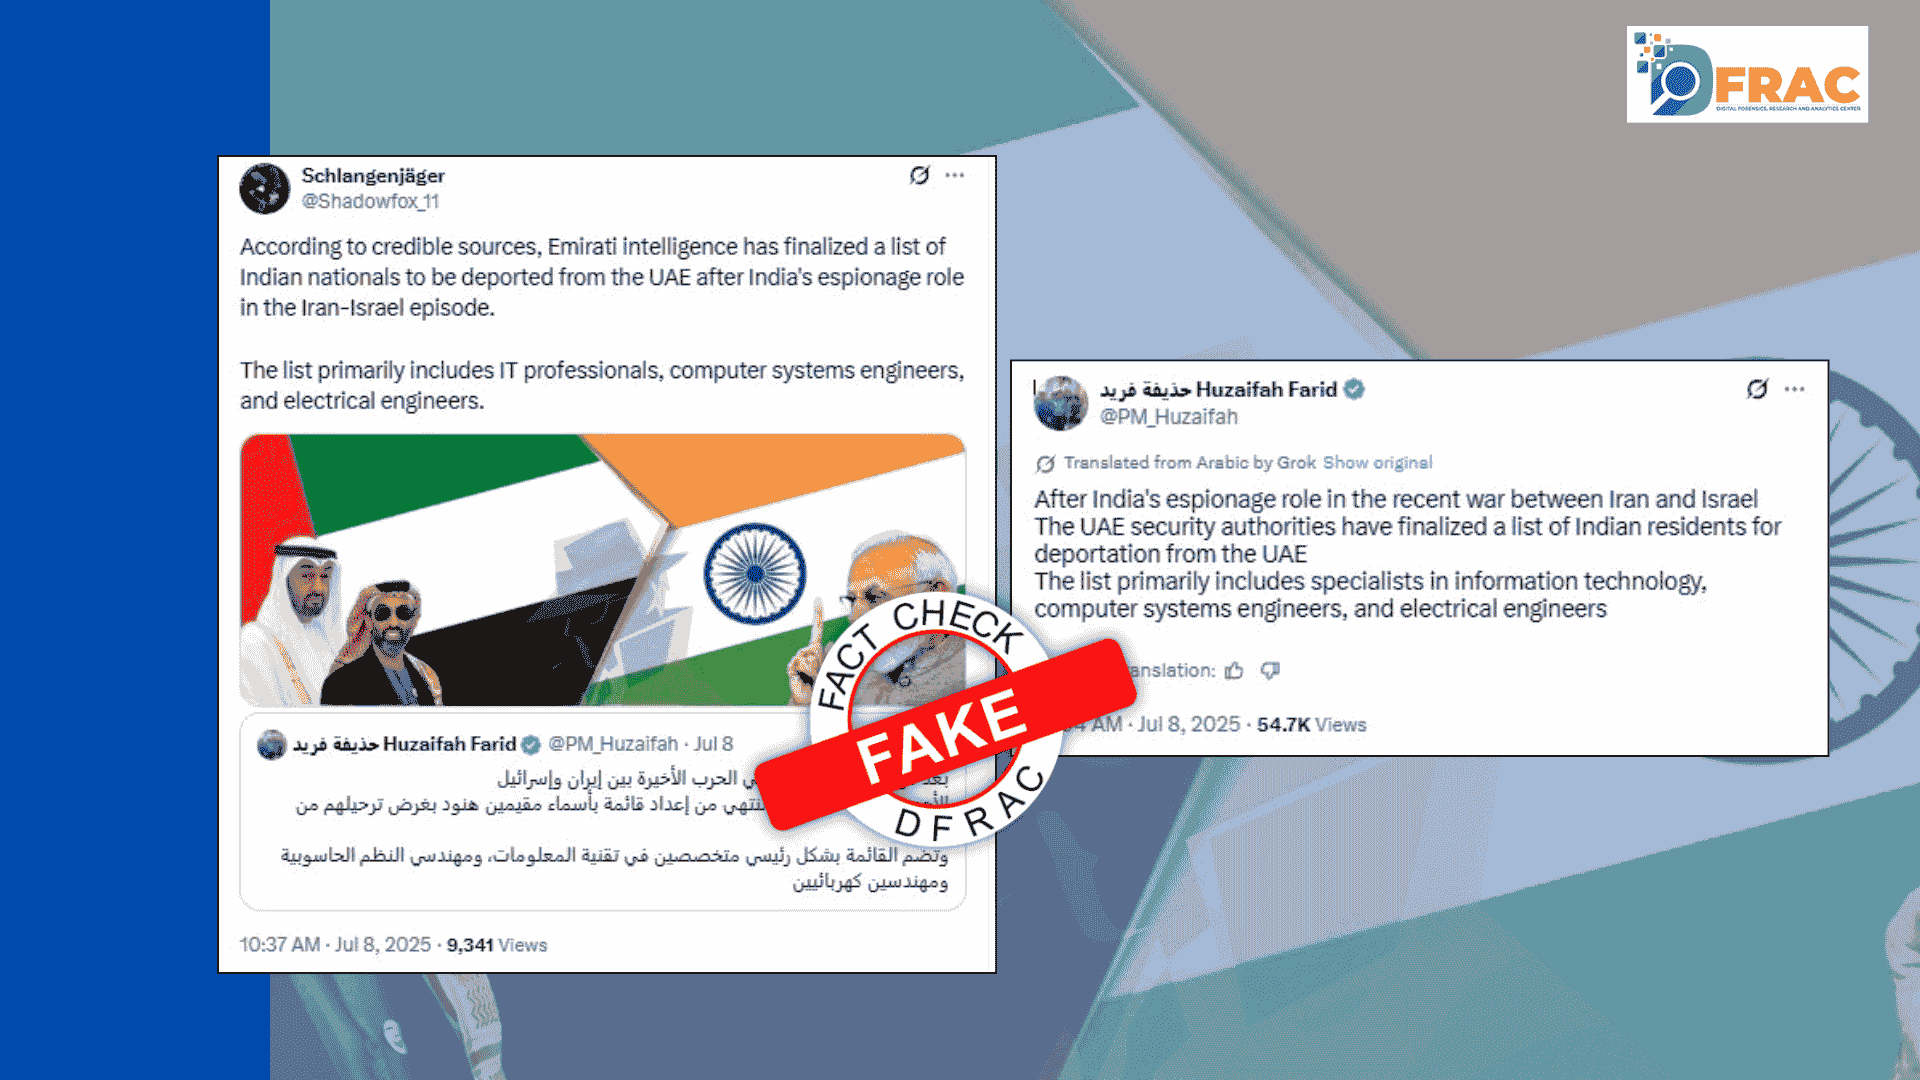This screenshot has width=1920, height=1080.
Task: Click the thumbs-up icon to rate the translation
Action: (1235, 671)
